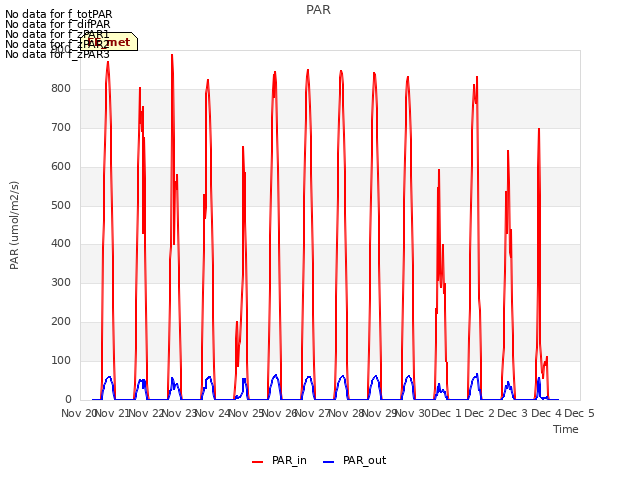
Task: Click the 600 y-axis tick label
Action: (x=61, y=167)
